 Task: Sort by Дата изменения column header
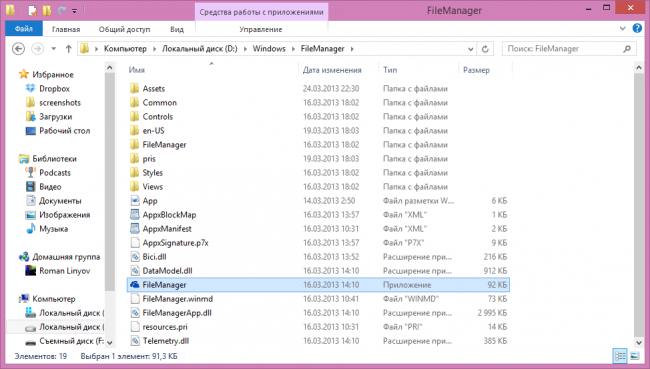332,70
